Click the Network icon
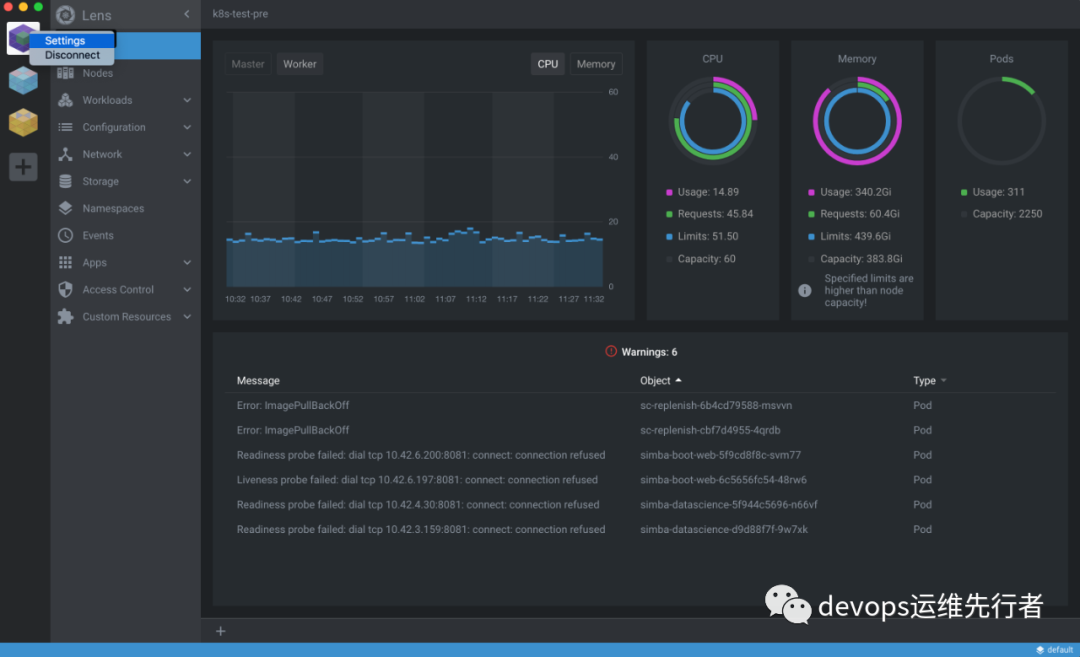1080x657 pixels. tap(65, 154)
